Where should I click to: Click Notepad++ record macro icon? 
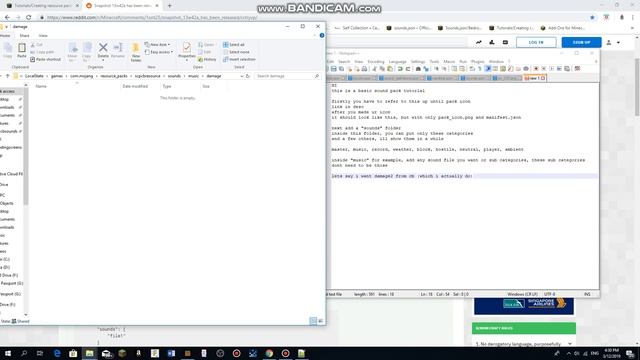click(x=536, y=69)
